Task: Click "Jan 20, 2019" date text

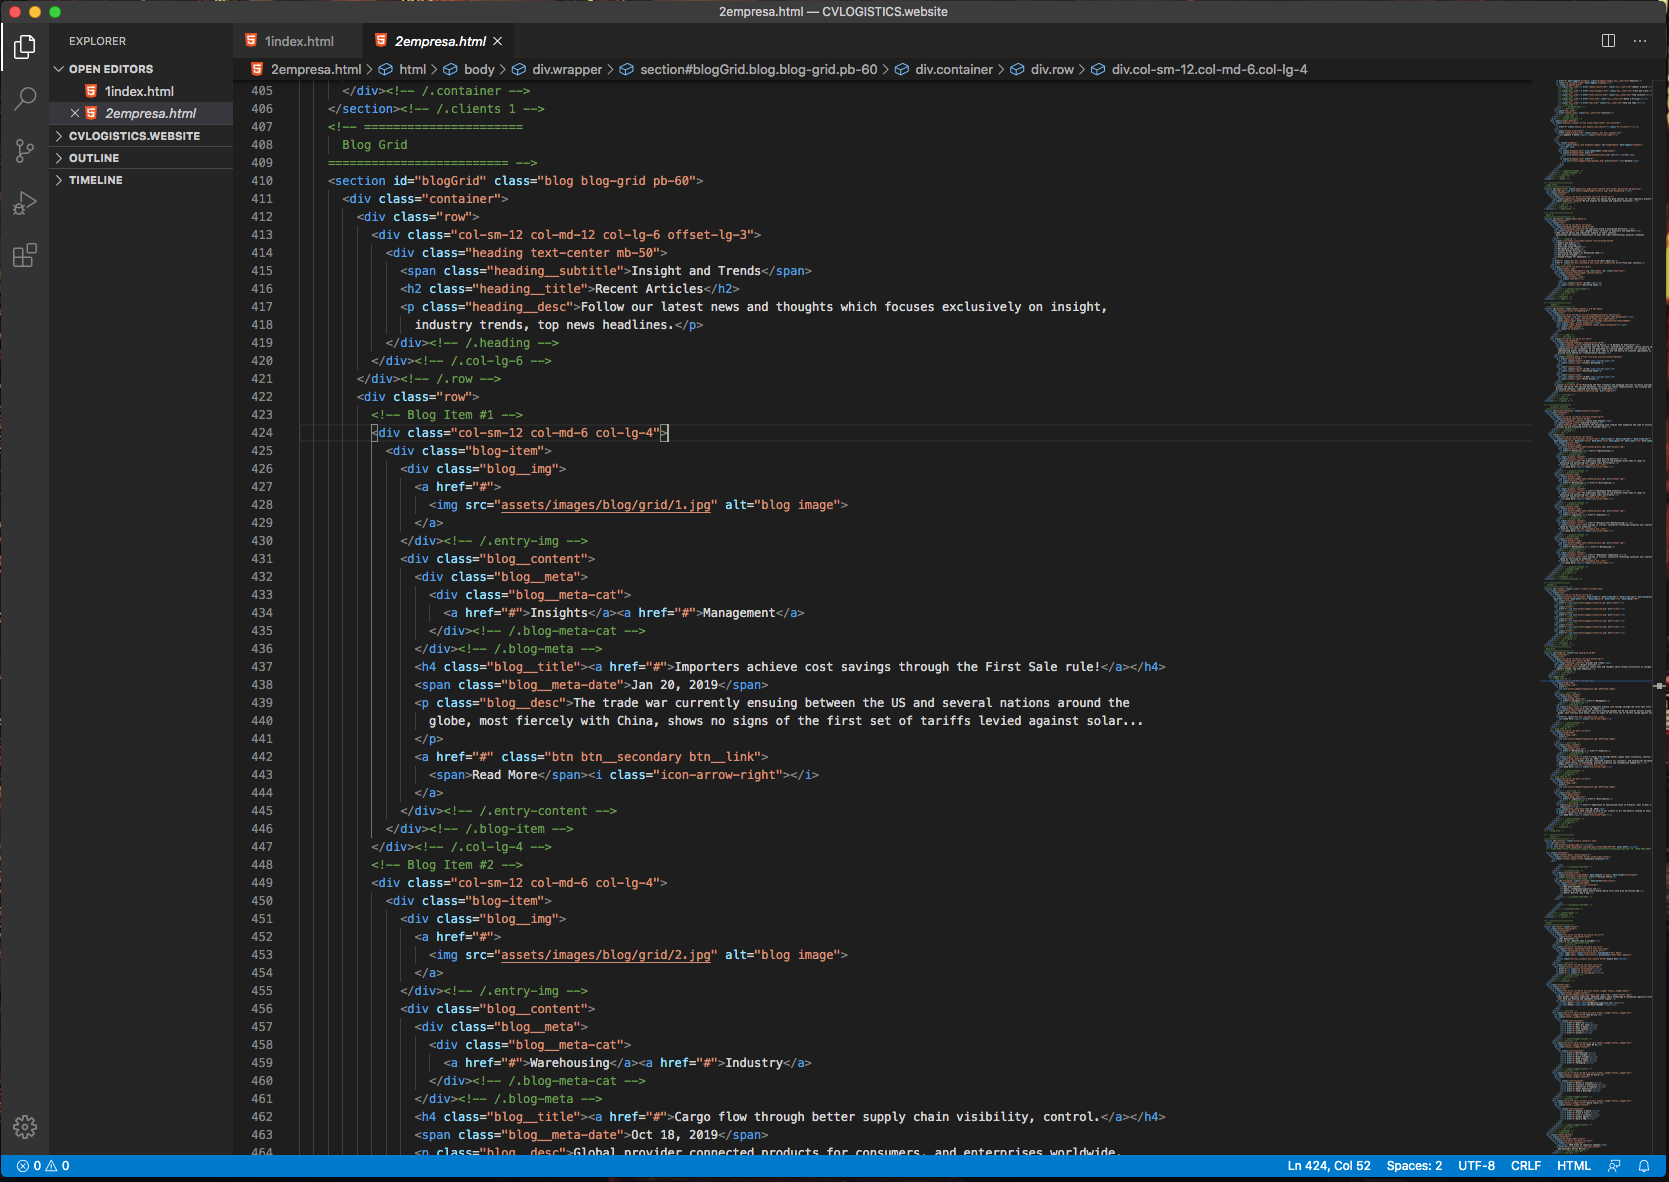Action: pyautogui.click(x=674, y=685)
